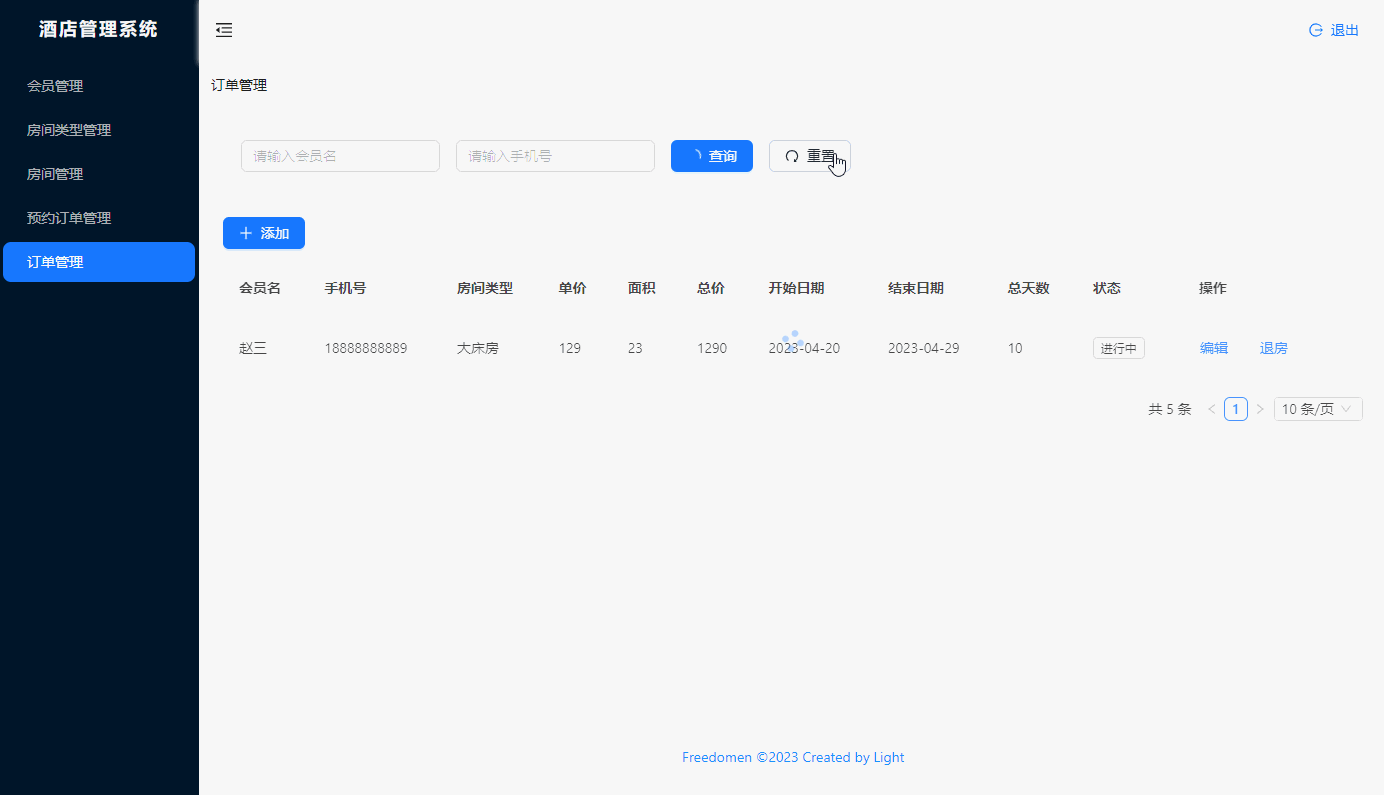This screenshot has height=795, width=1384.
Task: Focus the 请输入手机号 input field
Action: 555,156
